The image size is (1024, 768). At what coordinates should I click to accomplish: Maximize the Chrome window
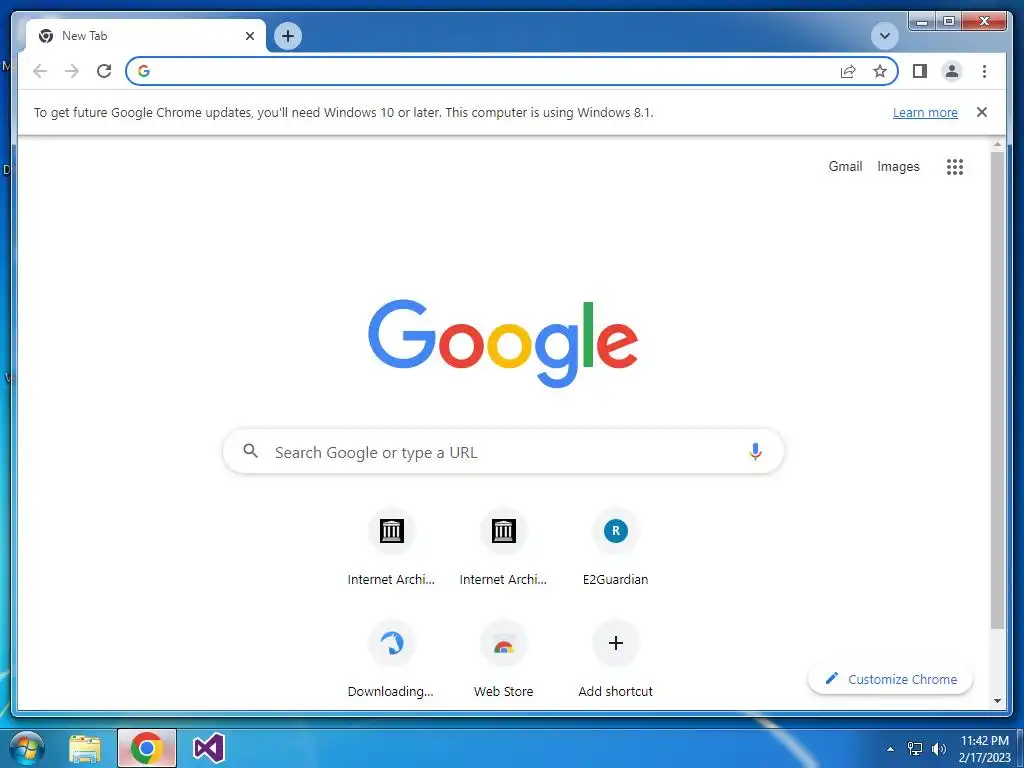[x=948, y=22]
